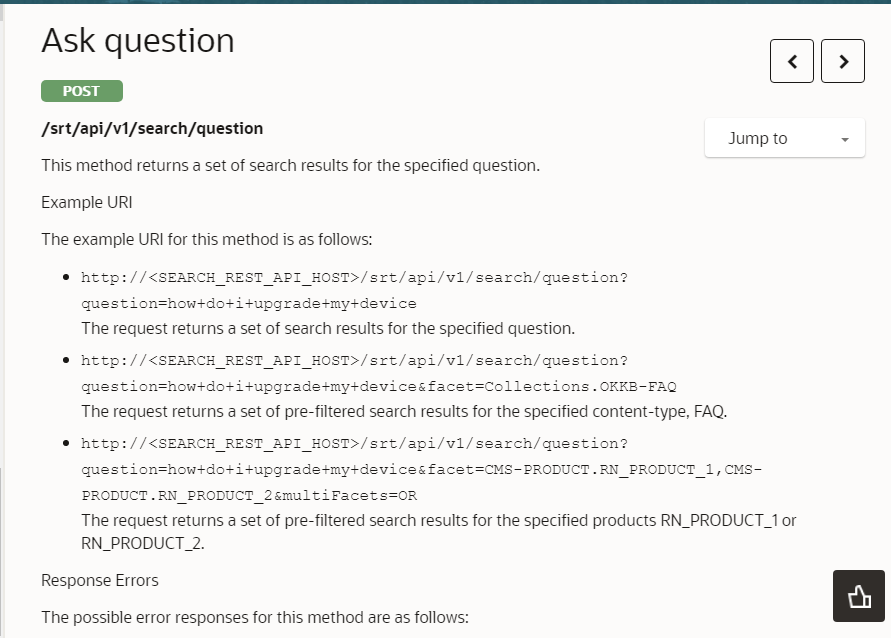Click the Ask question heading
The image size is (891, 638).
(x=138, y=41)
